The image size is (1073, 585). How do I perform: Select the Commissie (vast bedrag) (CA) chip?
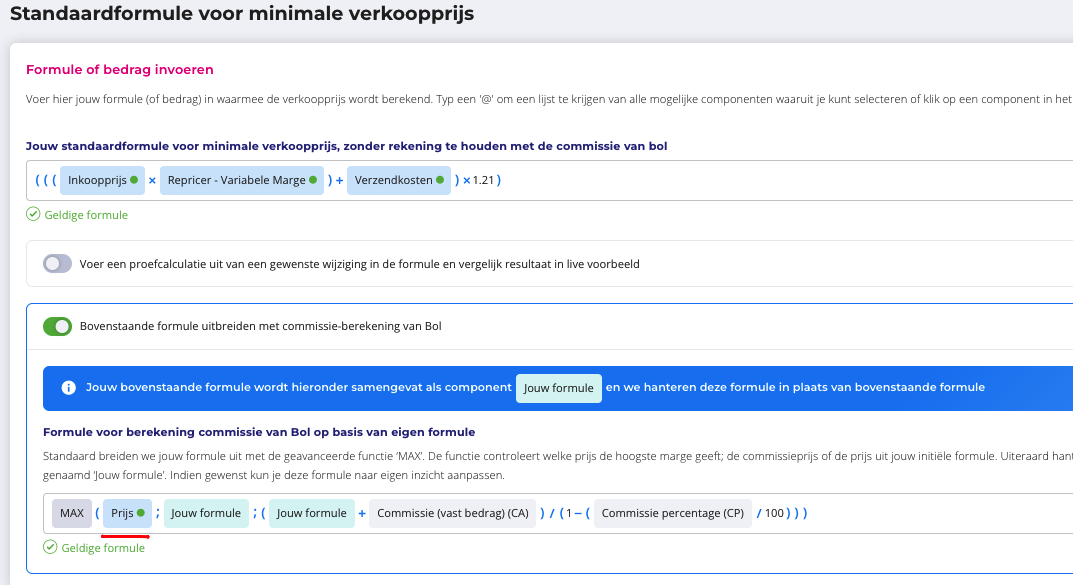452,513
